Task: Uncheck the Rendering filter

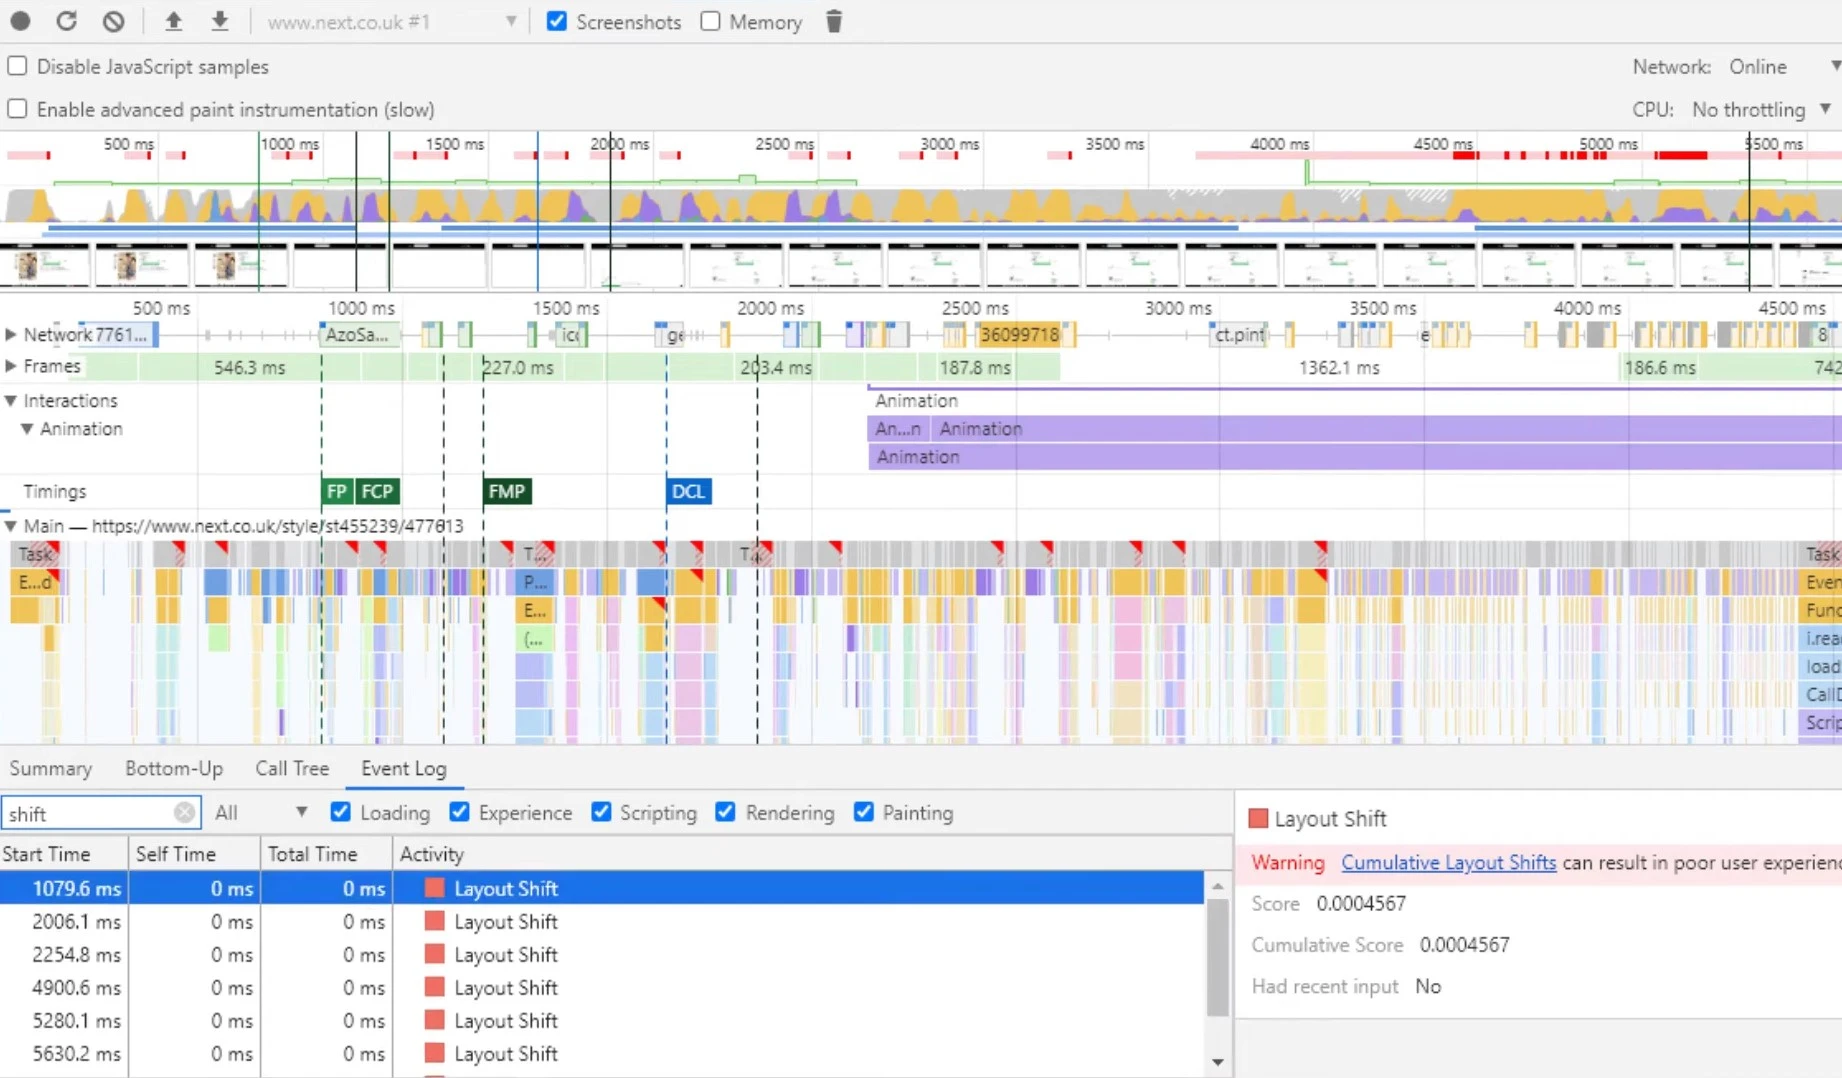Action: [725, 812]
